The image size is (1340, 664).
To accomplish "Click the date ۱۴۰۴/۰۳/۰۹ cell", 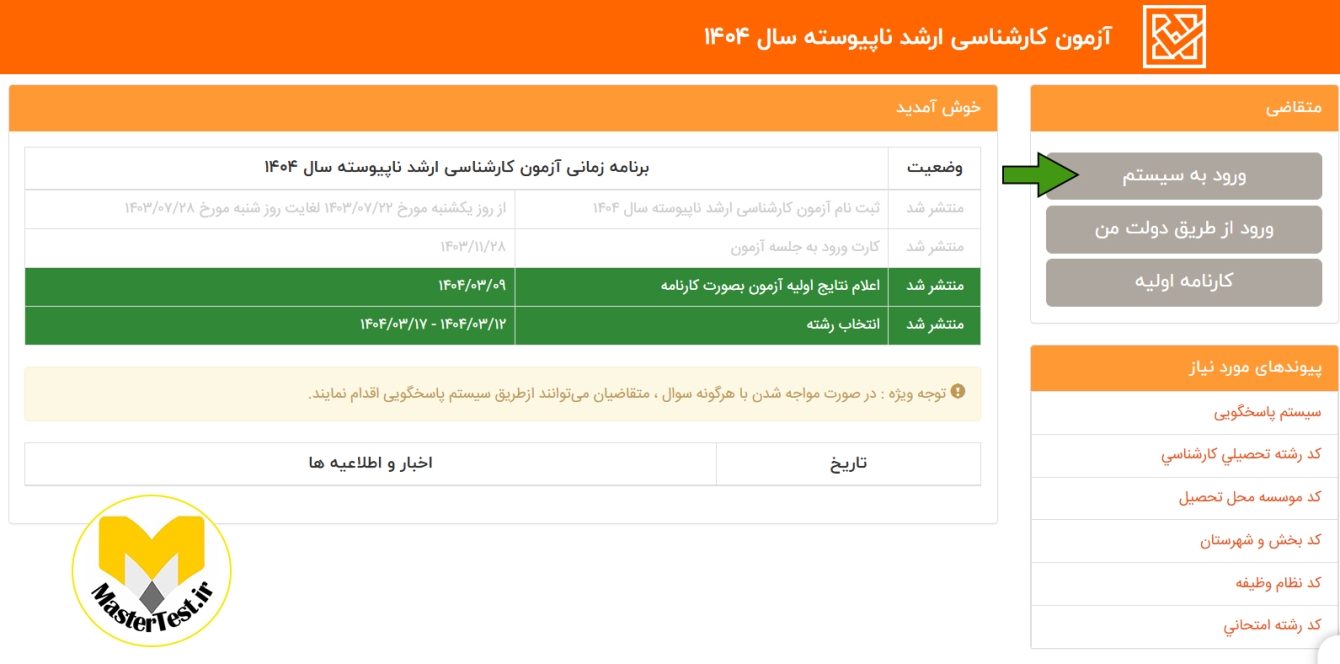I will (x=270, y=286).
